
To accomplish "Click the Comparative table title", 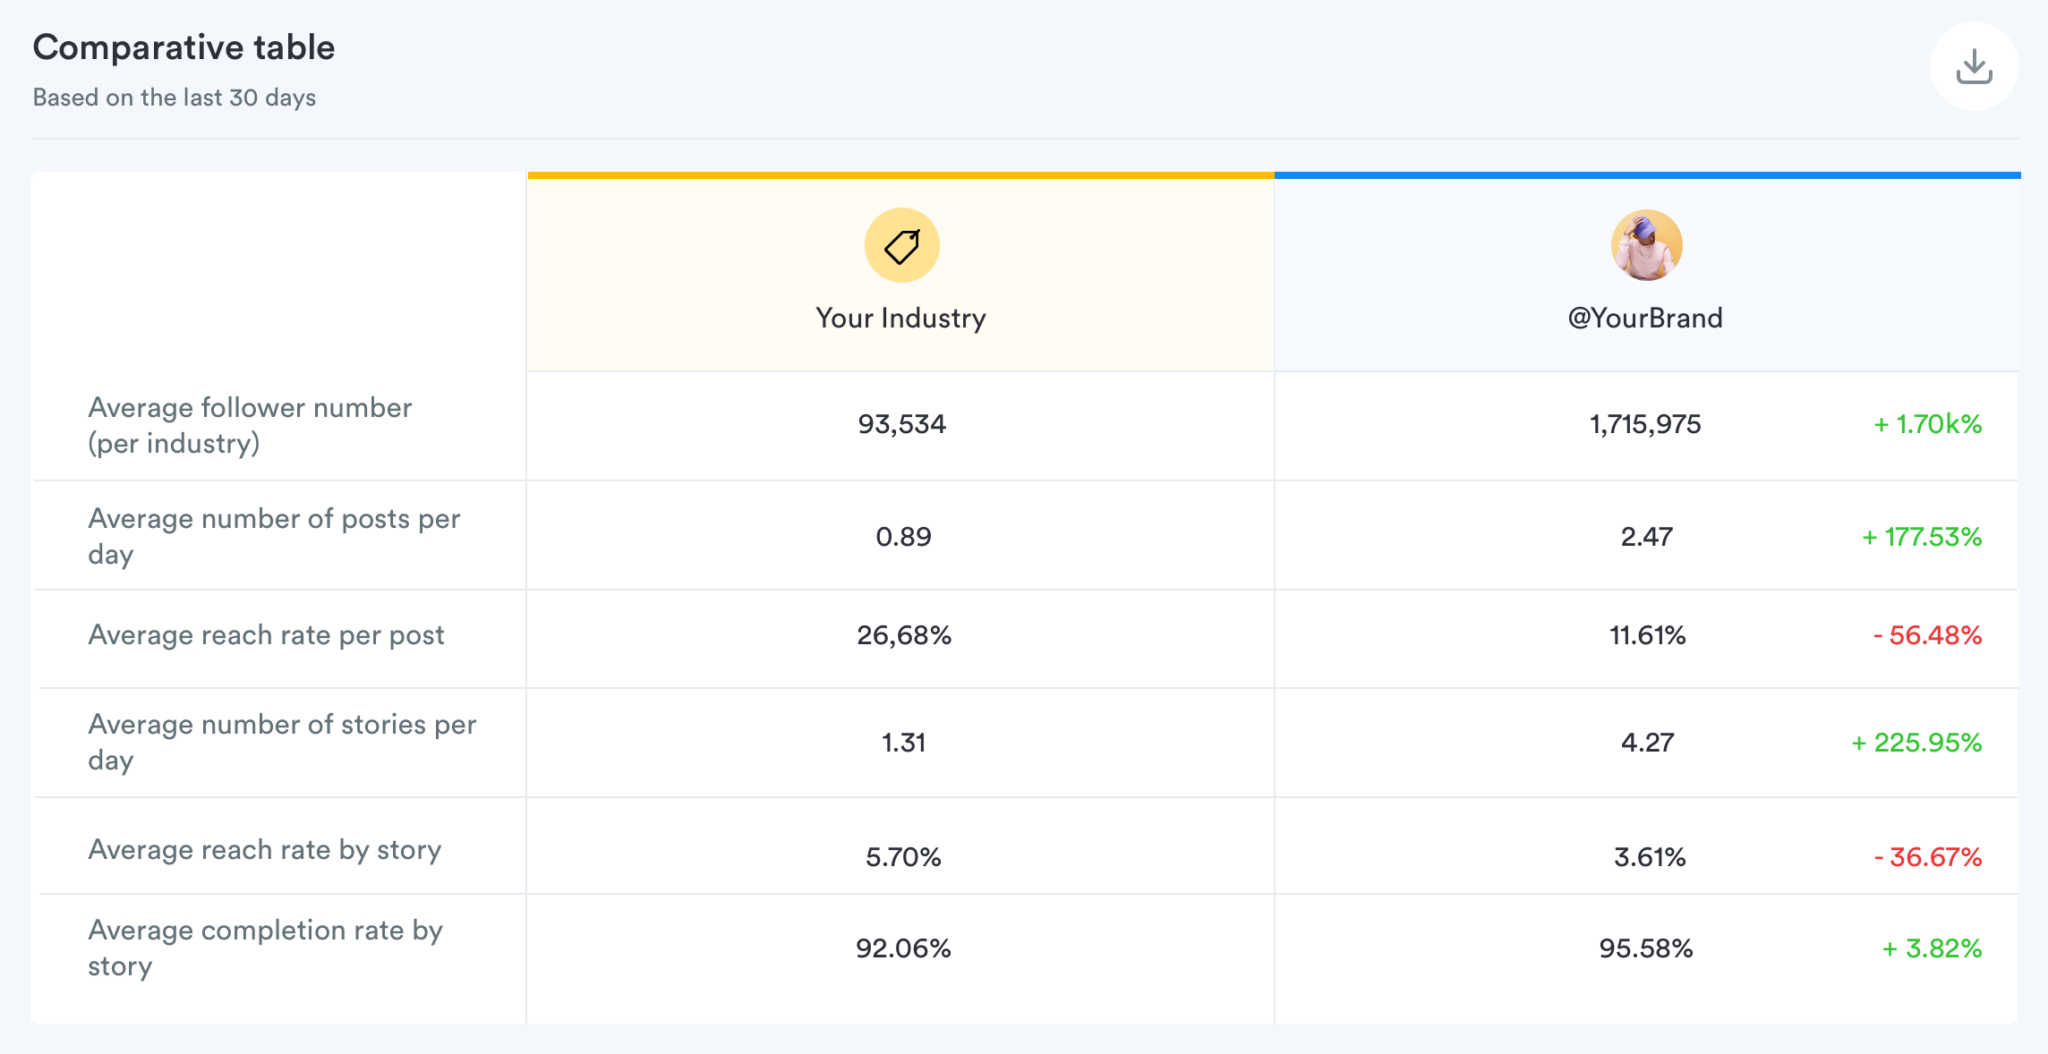I will click(x=183, y=46).
